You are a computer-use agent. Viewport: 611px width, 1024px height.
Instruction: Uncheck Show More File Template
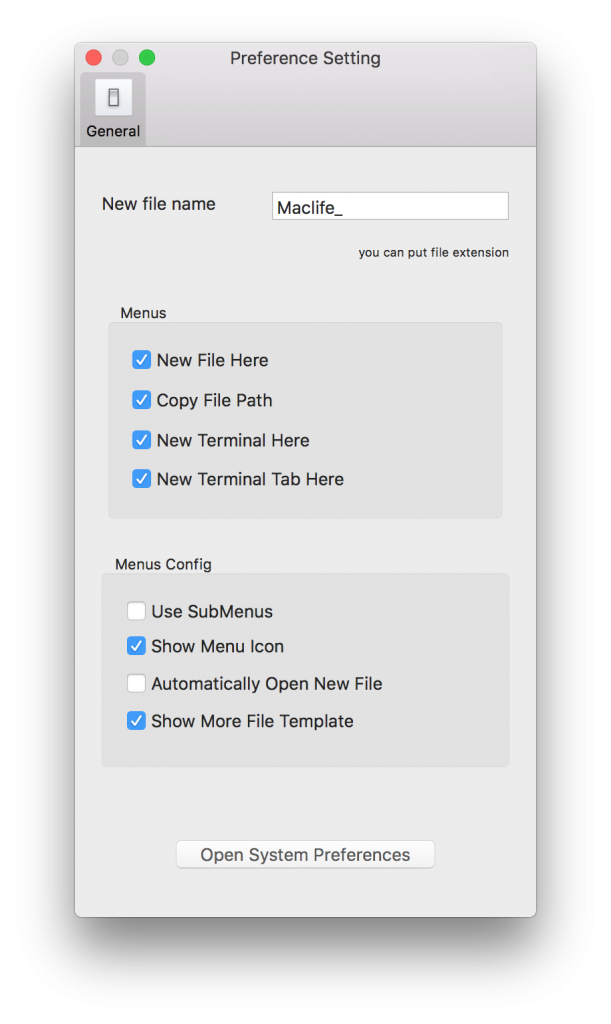(136, 720)
